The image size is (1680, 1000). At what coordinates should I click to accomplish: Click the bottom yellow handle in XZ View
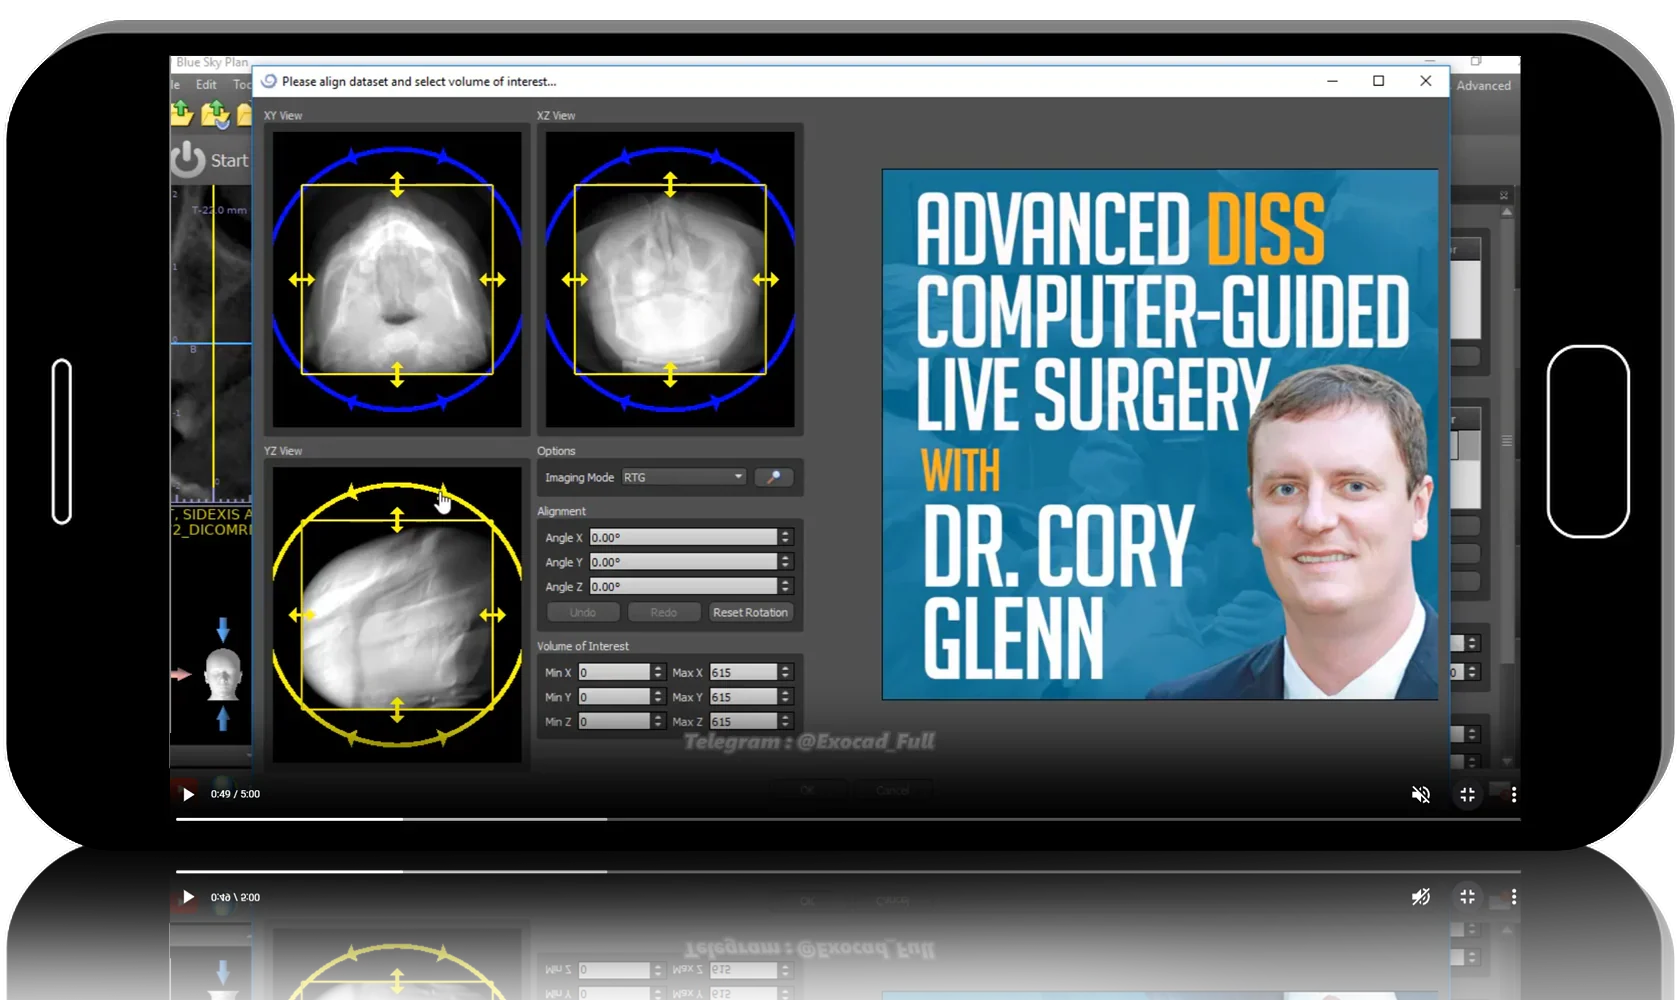click(670, 374)
